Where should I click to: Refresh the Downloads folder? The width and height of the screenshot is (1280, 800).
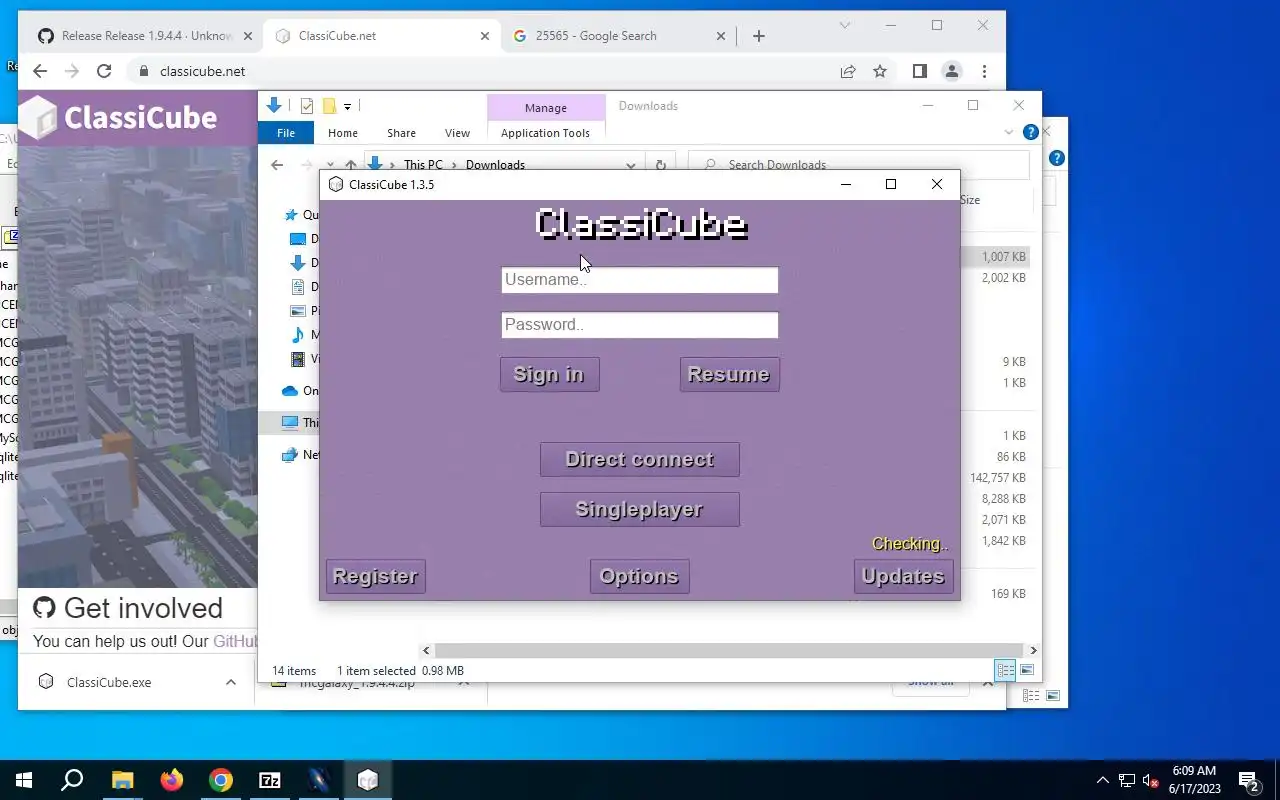[660, 165]
